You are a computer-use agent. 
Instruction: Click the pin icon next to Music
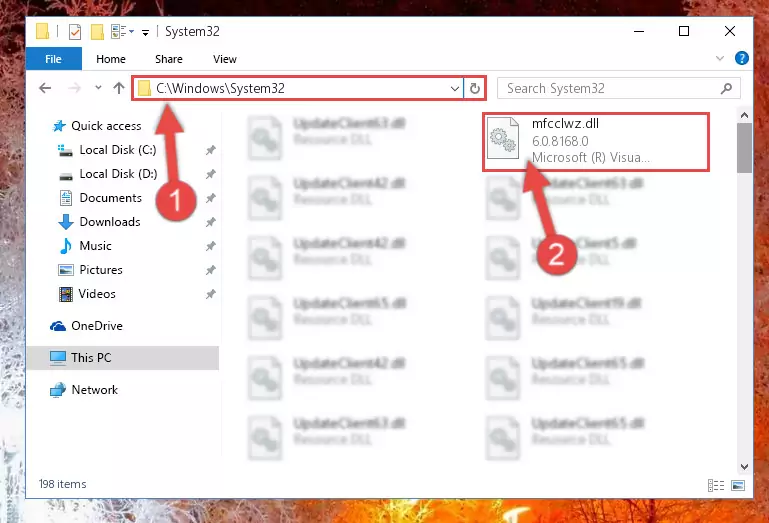210,246
